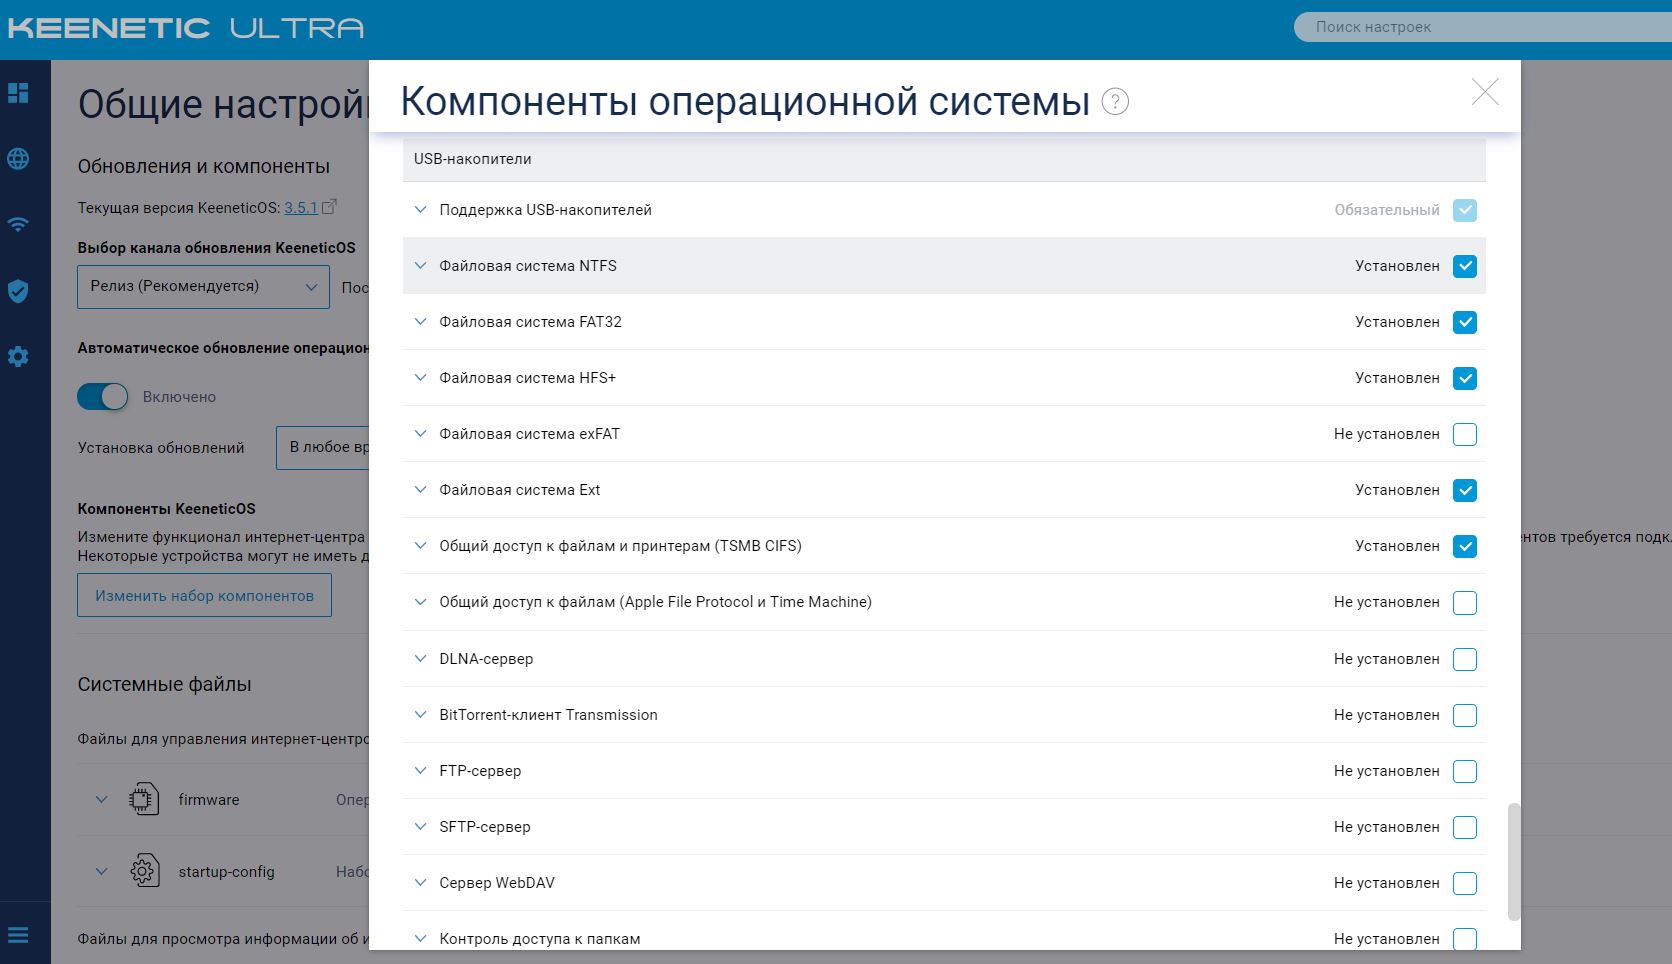This screenshot has height=964, width=1672.
Task: Expand the Сервер WebDAV row
Action: coord(420,883)
